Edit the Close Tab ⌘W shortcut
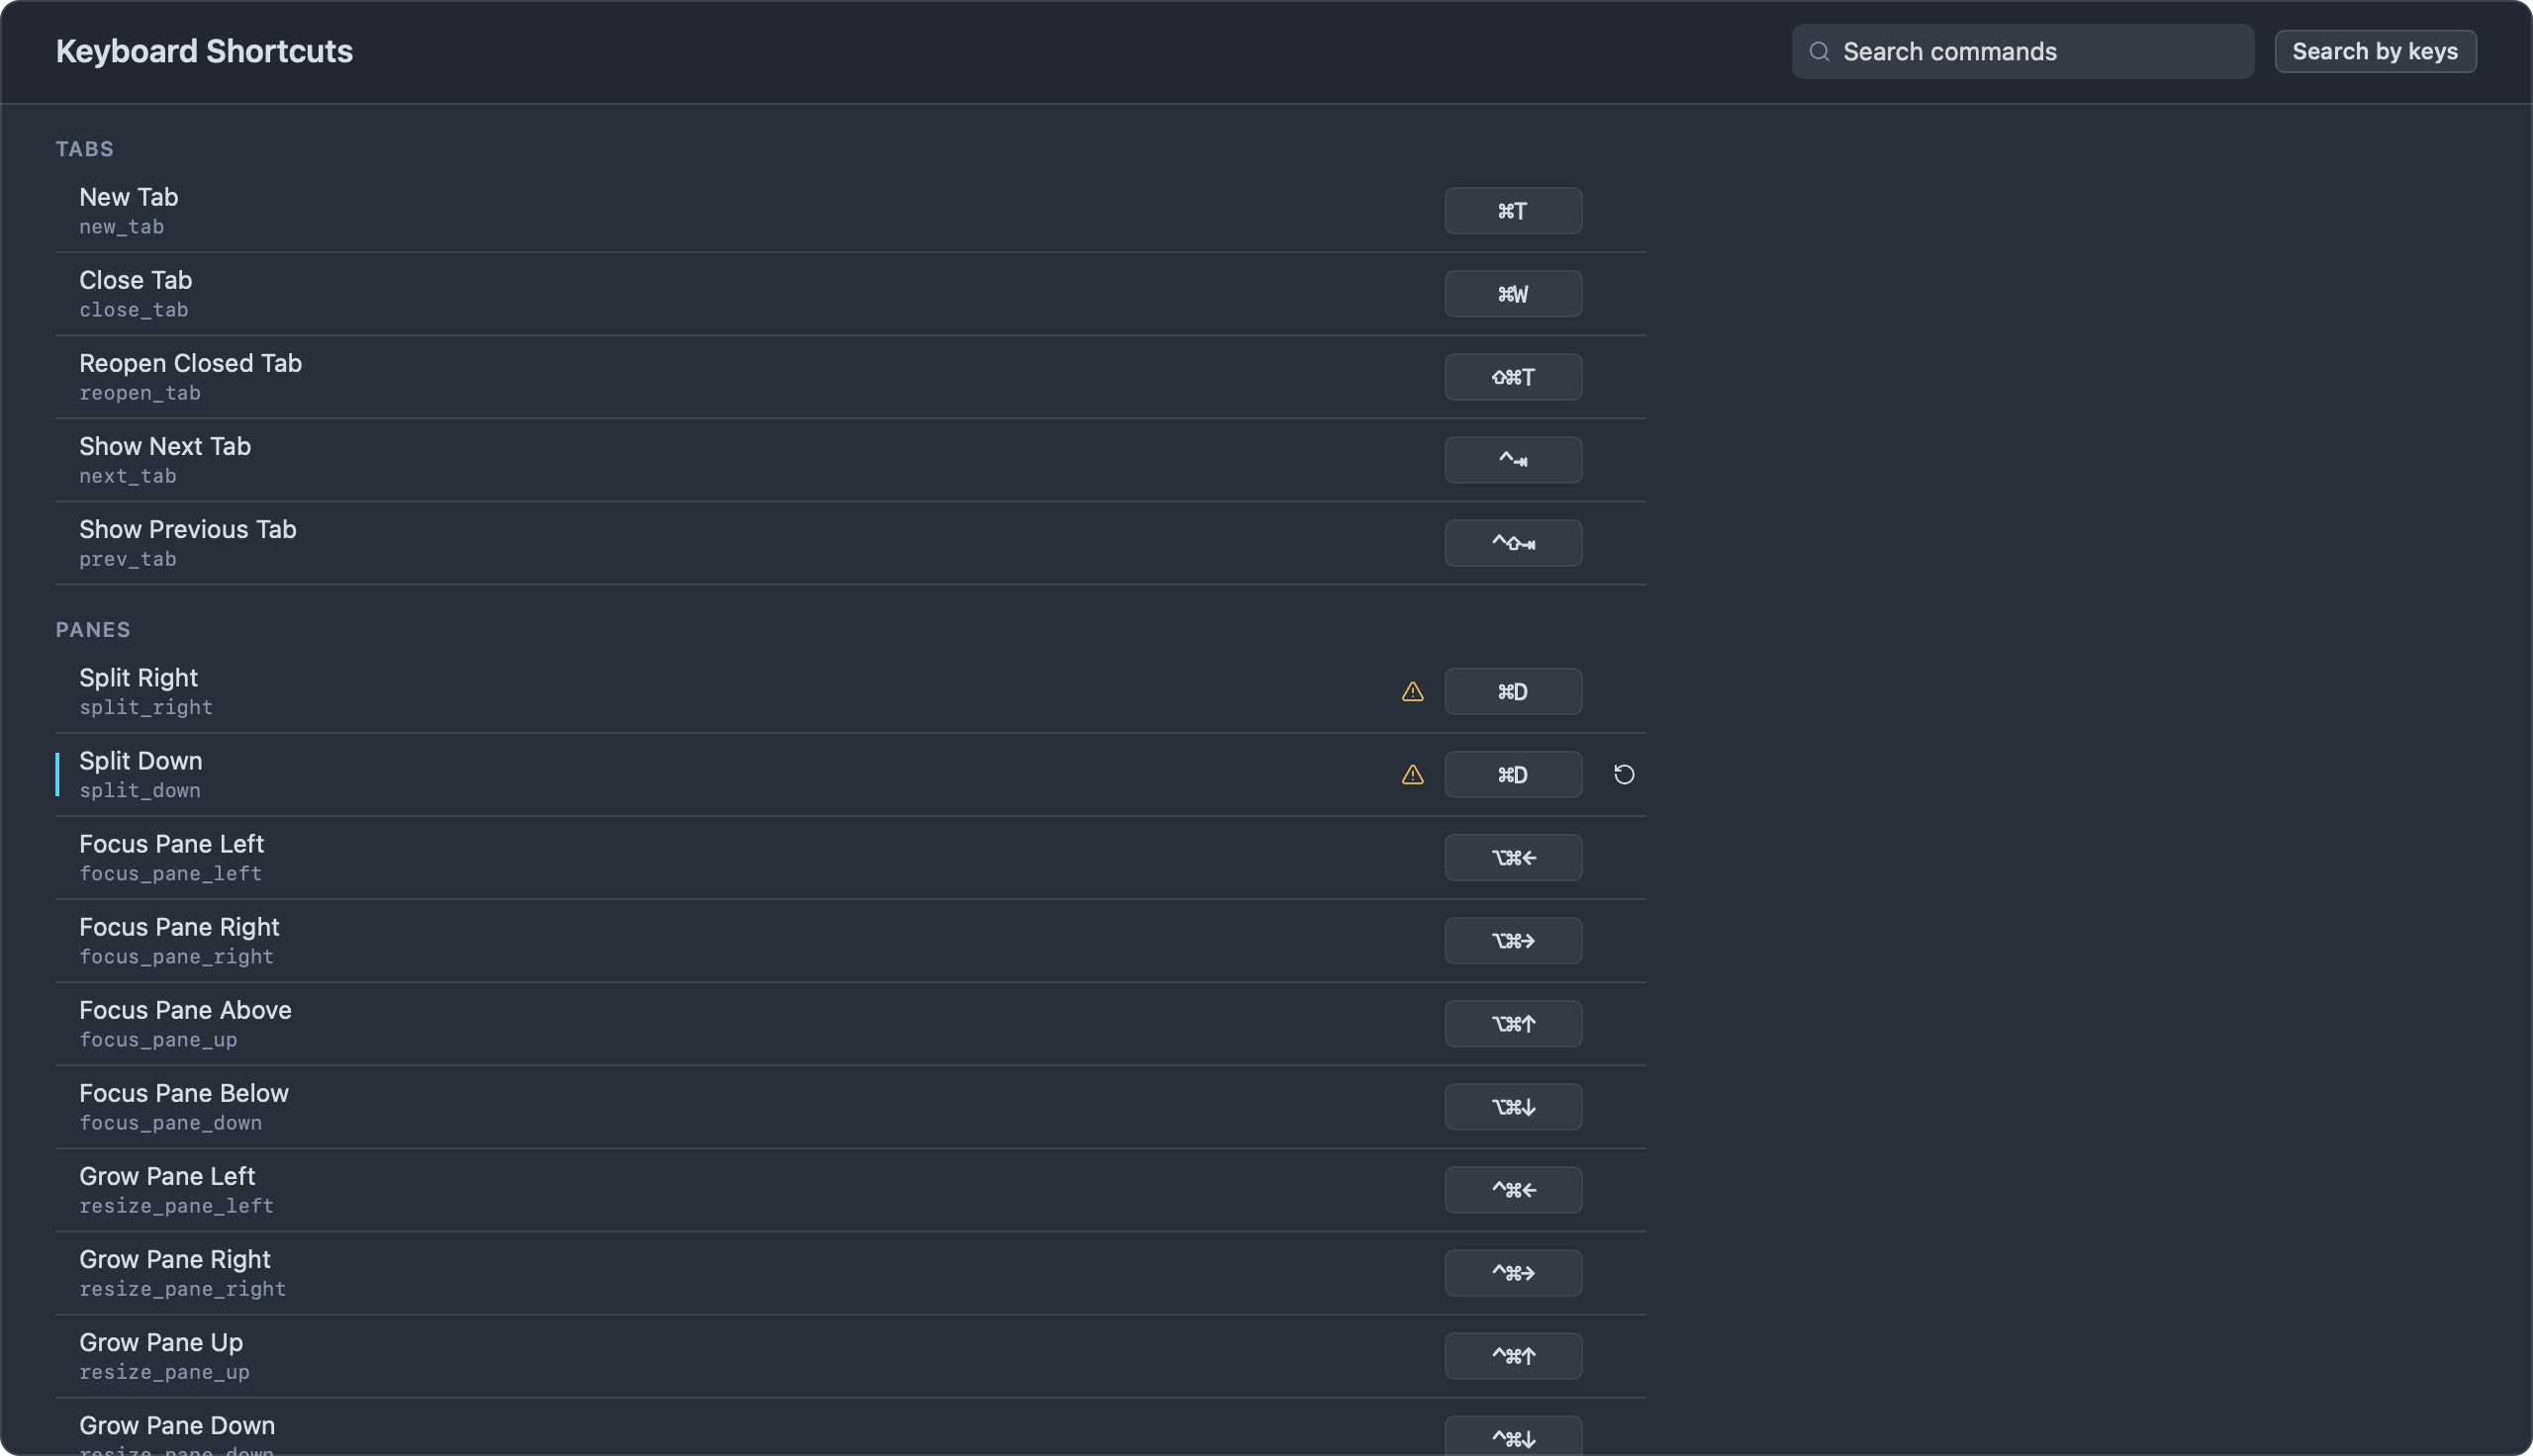The width and height of the screenshot is (2533, 1456). 1513,293
